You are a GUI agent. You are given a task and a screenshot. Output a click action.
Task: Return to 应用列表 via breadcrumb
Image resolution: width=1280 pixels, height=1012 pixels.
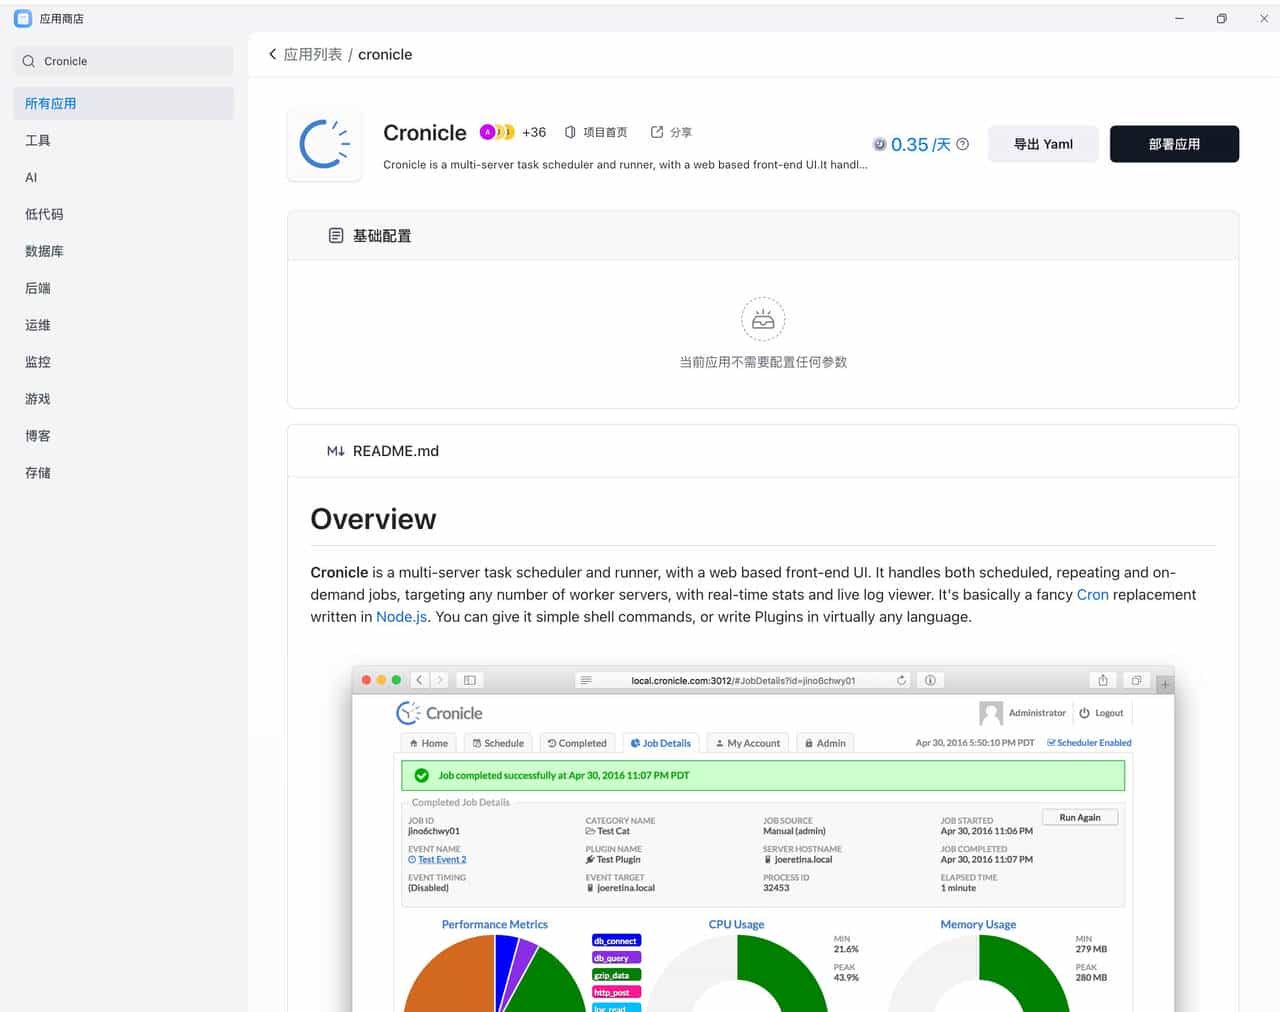(313, 54)
